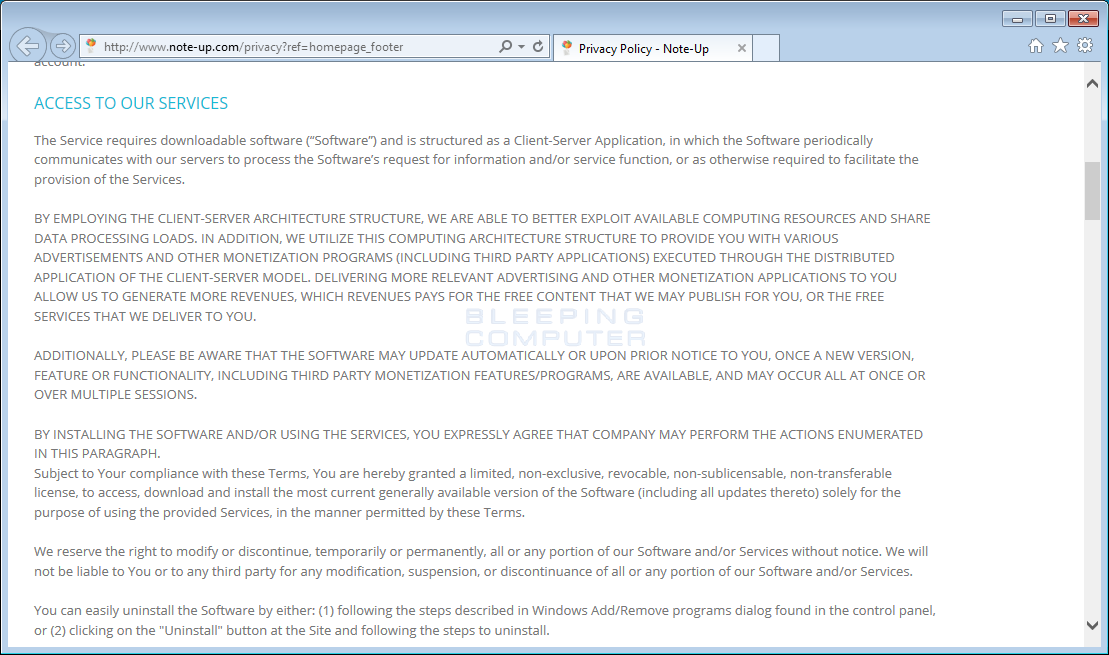Open the Home page icon
This screenshot has height=655, width=1109.
1035,46
